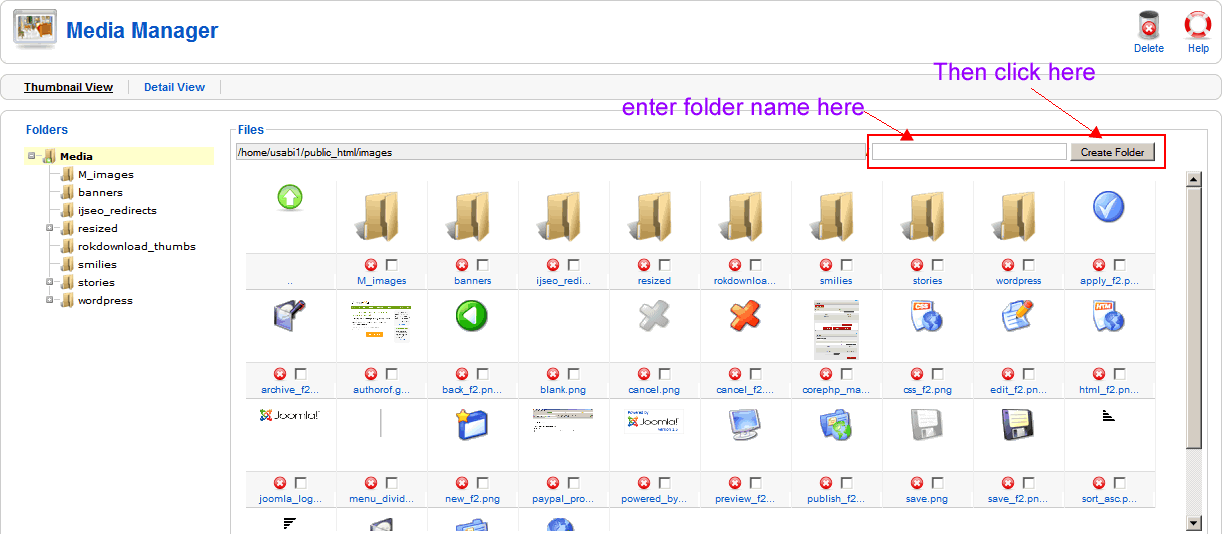
Task: Select the checkbox under smilies folder
Action: tap(847, 265)
